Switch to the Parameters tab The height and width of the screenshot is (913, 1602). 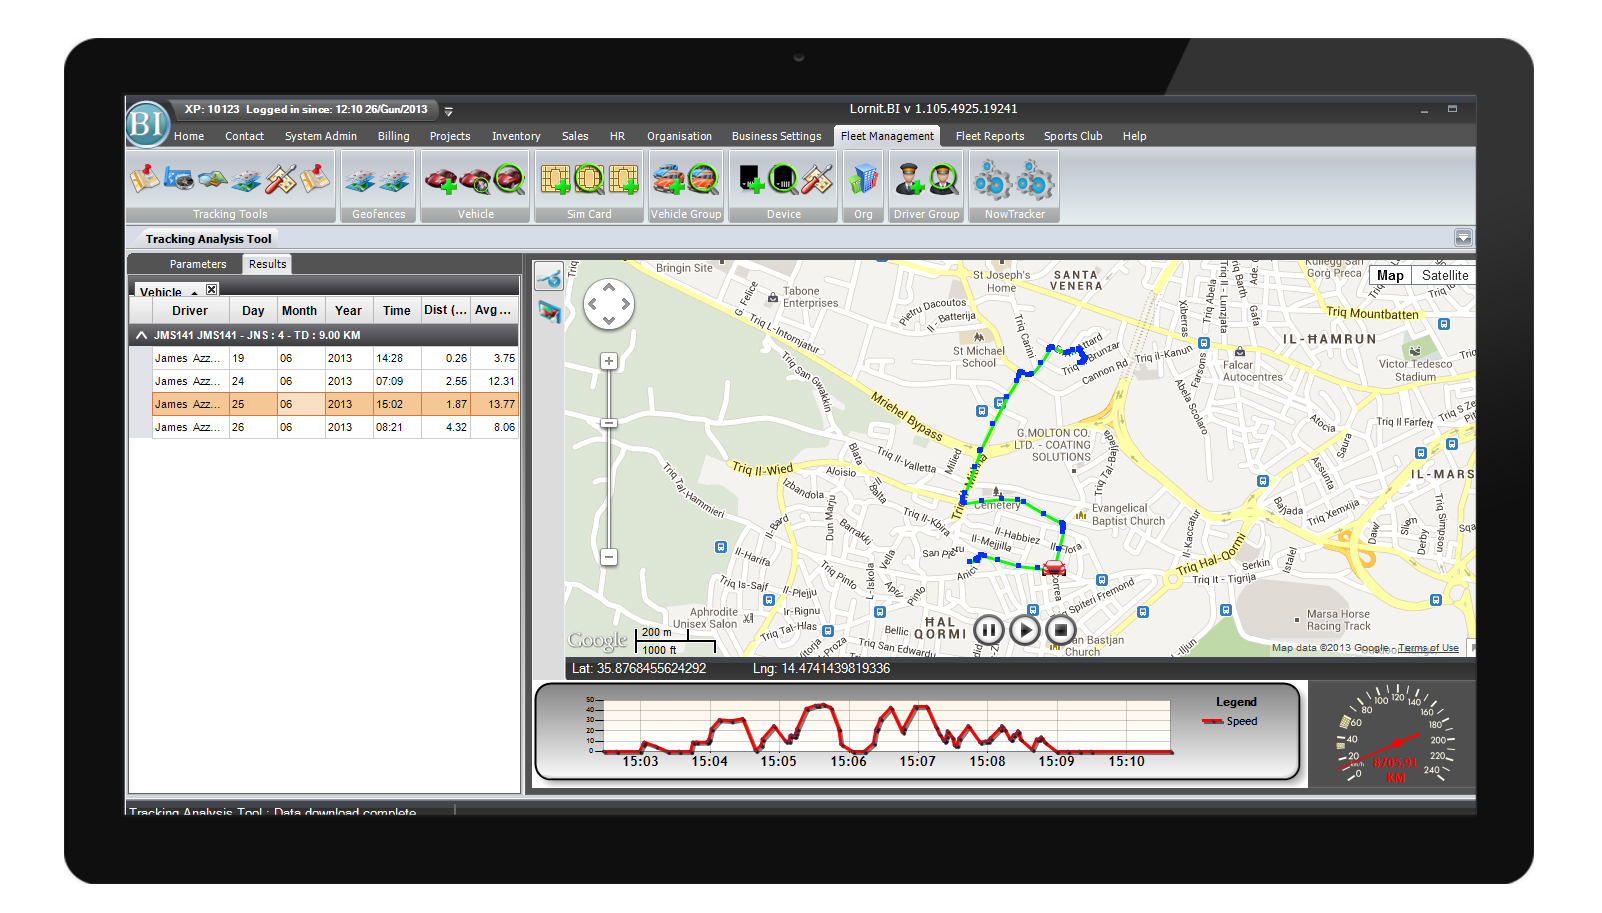198,264
